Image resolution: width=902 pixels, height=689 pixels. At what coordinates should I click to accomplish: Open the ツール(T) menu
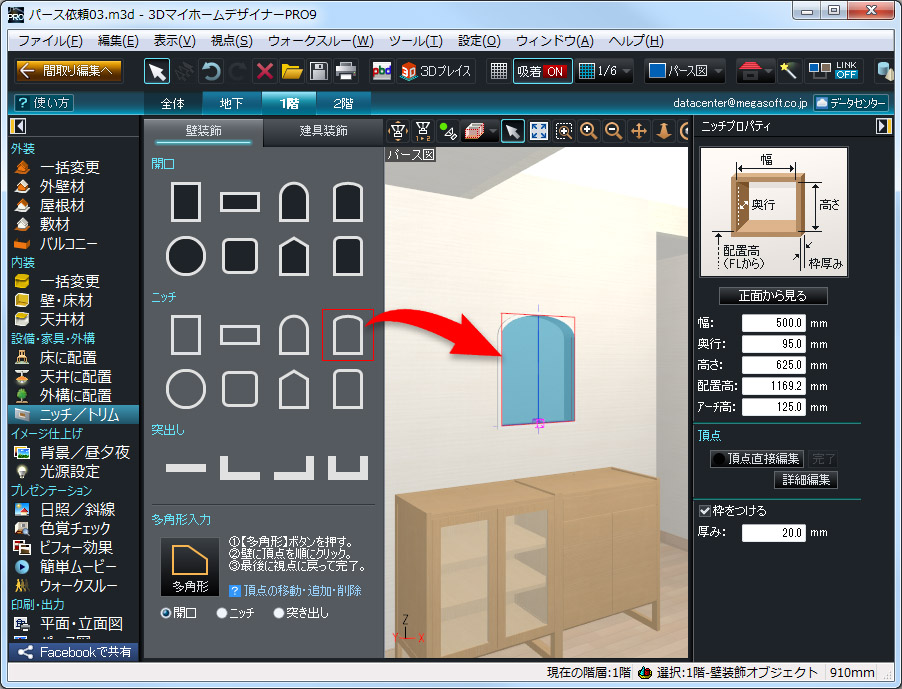tap(415, 41)
